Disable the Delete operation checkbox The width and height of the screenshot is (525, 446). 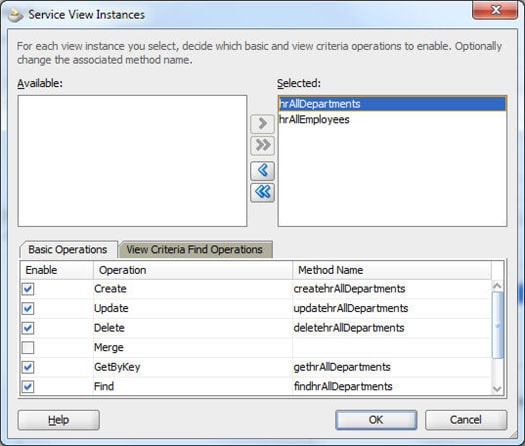[x=28, y=328]
